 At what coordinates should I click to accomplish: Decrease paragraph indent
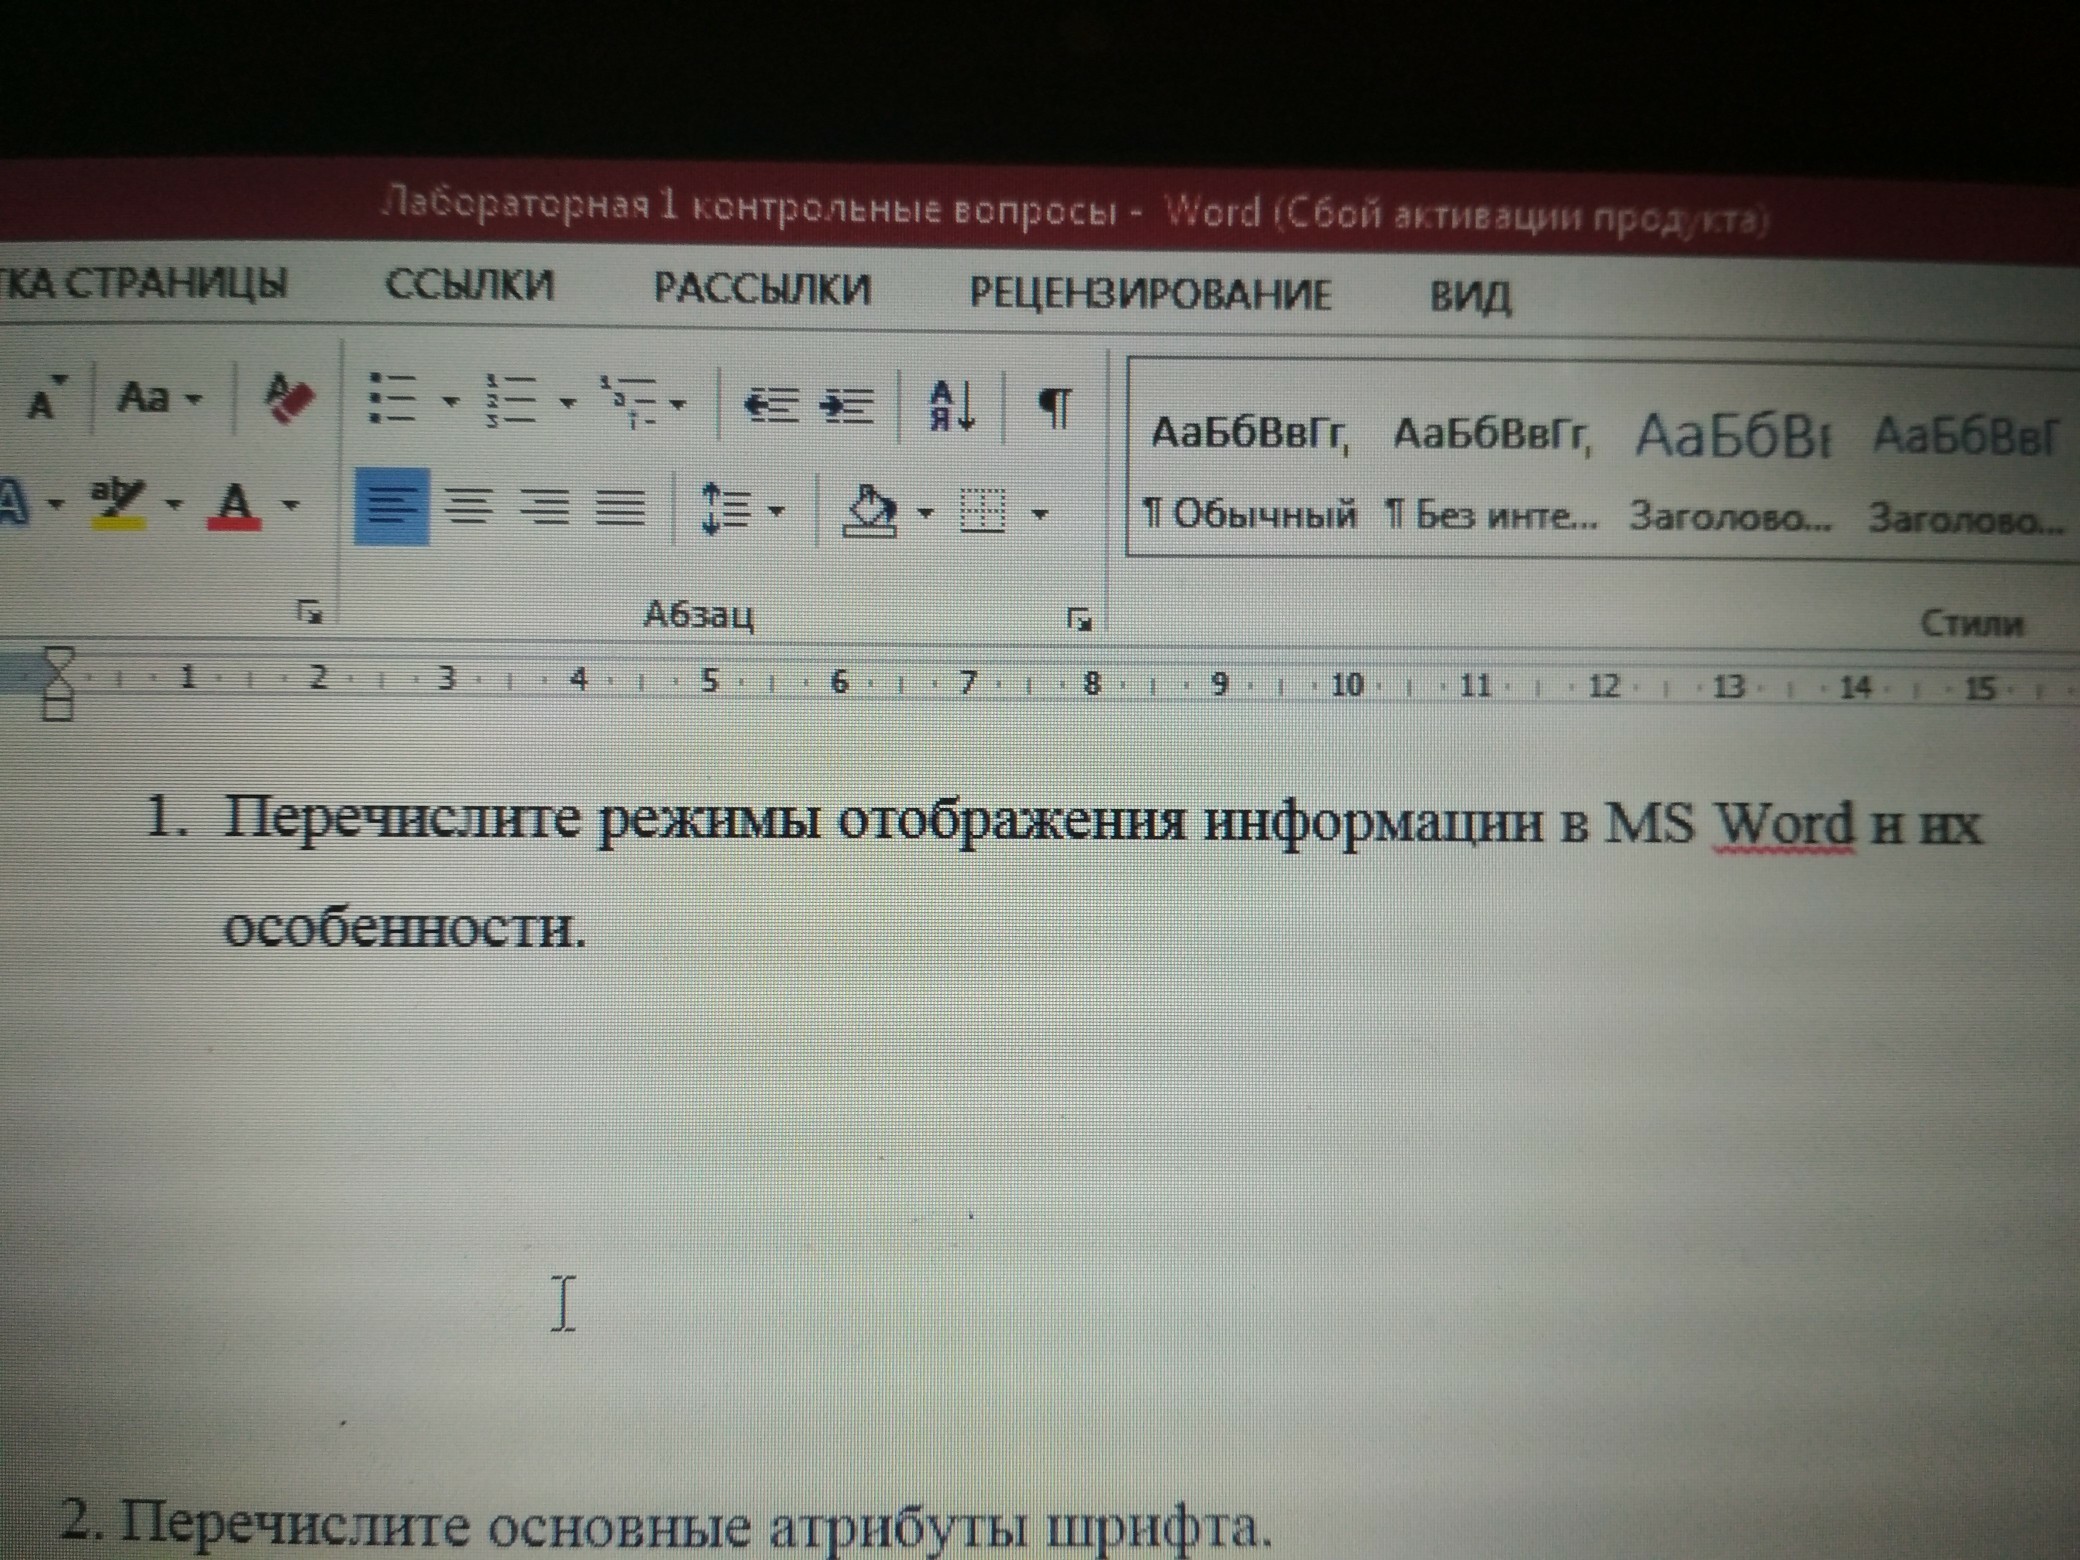[x=770, y=405]
